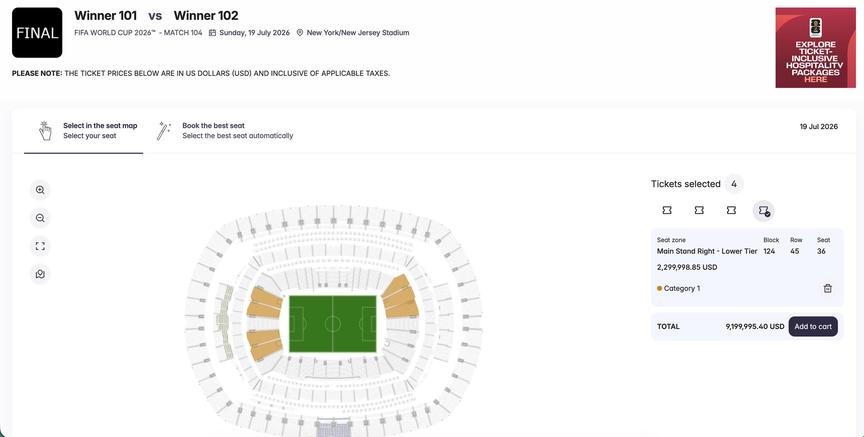
Task: Click the Category 1 orange color dot
Action: pyautogui.click(x=659, y=288)
